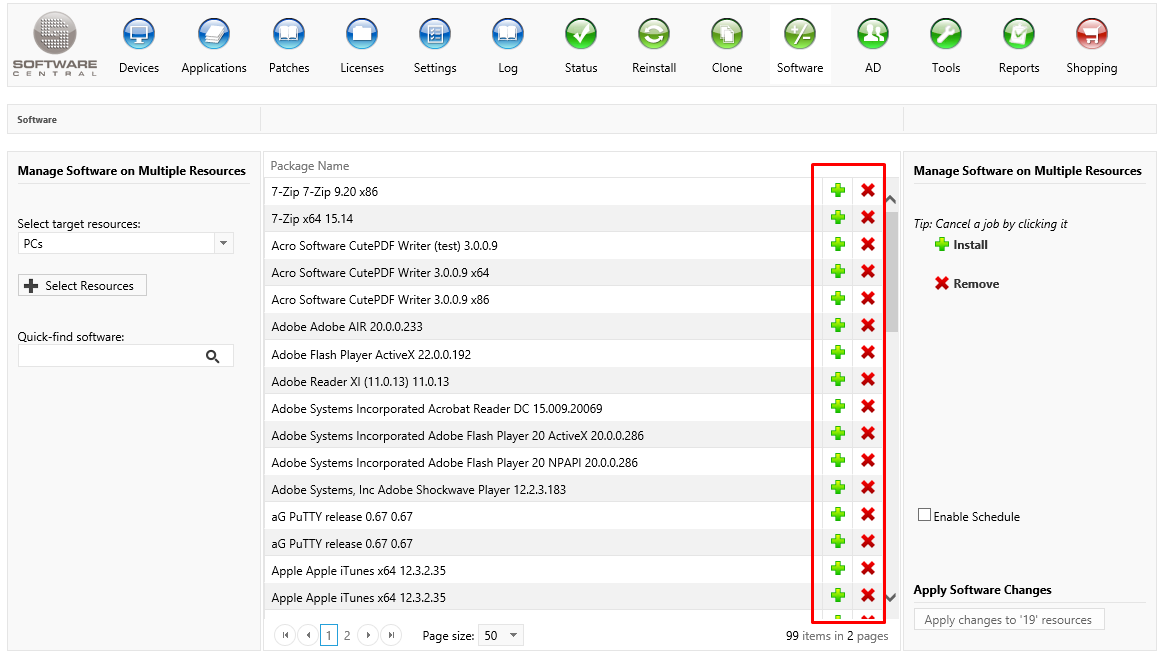Open the Devices section icon
This screenshot has height=657, width=1161.
pos(138,35)
